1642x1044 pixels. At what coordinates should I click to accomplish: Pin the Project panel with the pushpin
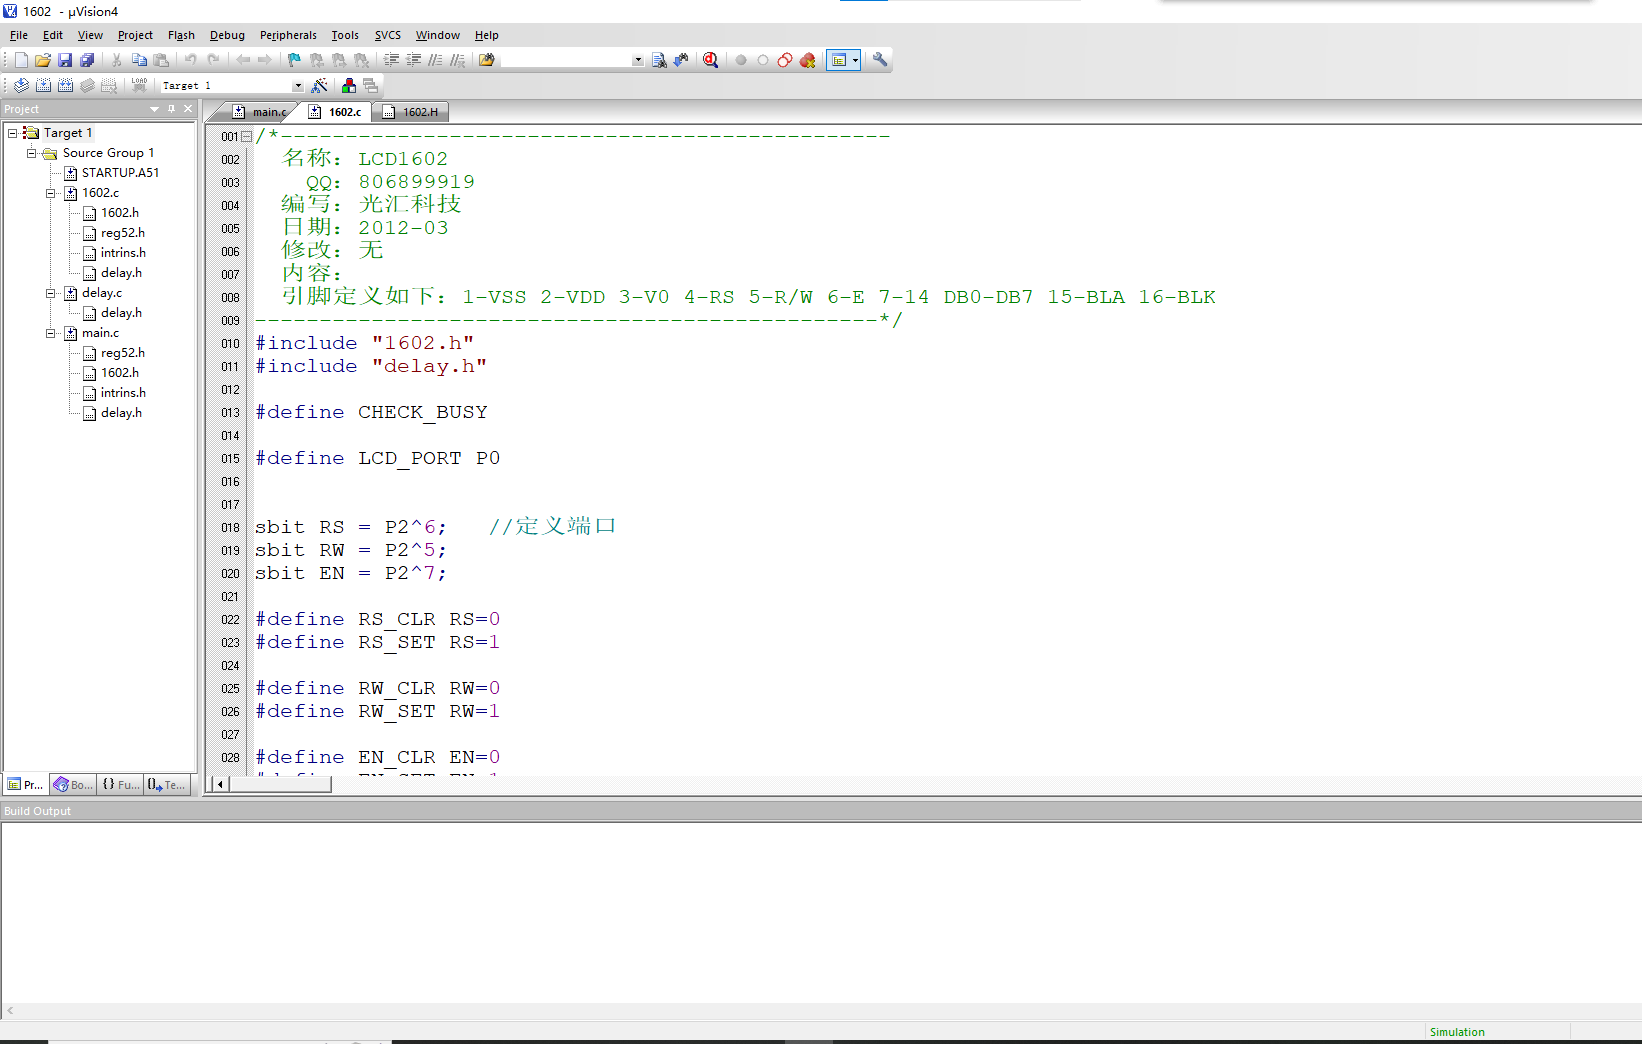pos(171,109)
